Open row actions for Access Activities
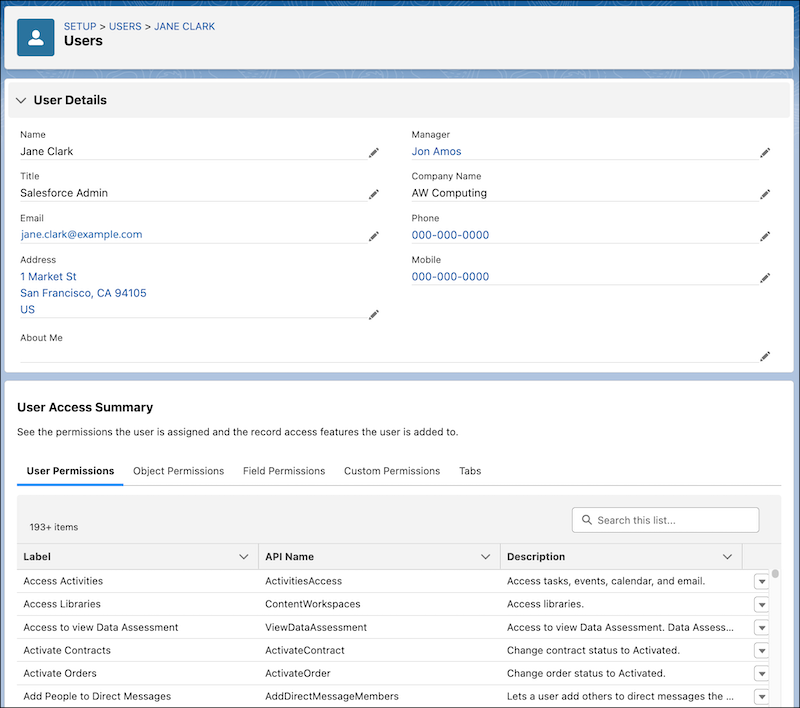This screenshot has height=708, width=800. [762, 580]
